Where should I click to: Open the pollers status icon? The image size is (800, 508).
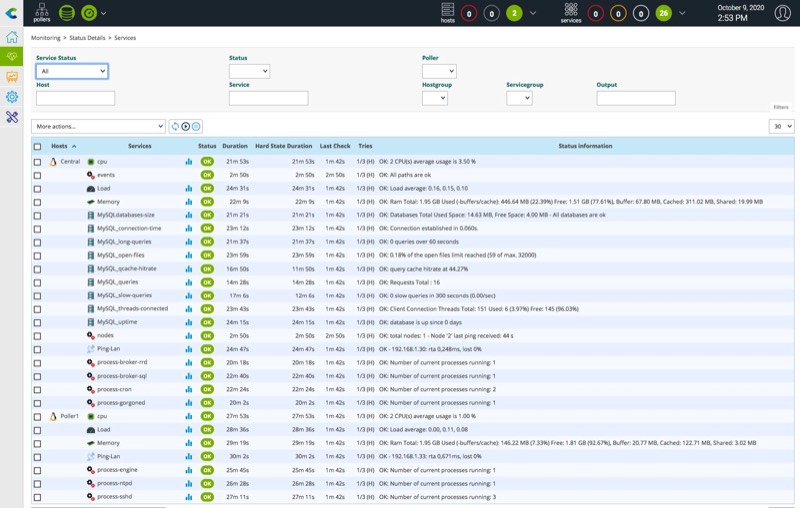[x=42, y=12]
